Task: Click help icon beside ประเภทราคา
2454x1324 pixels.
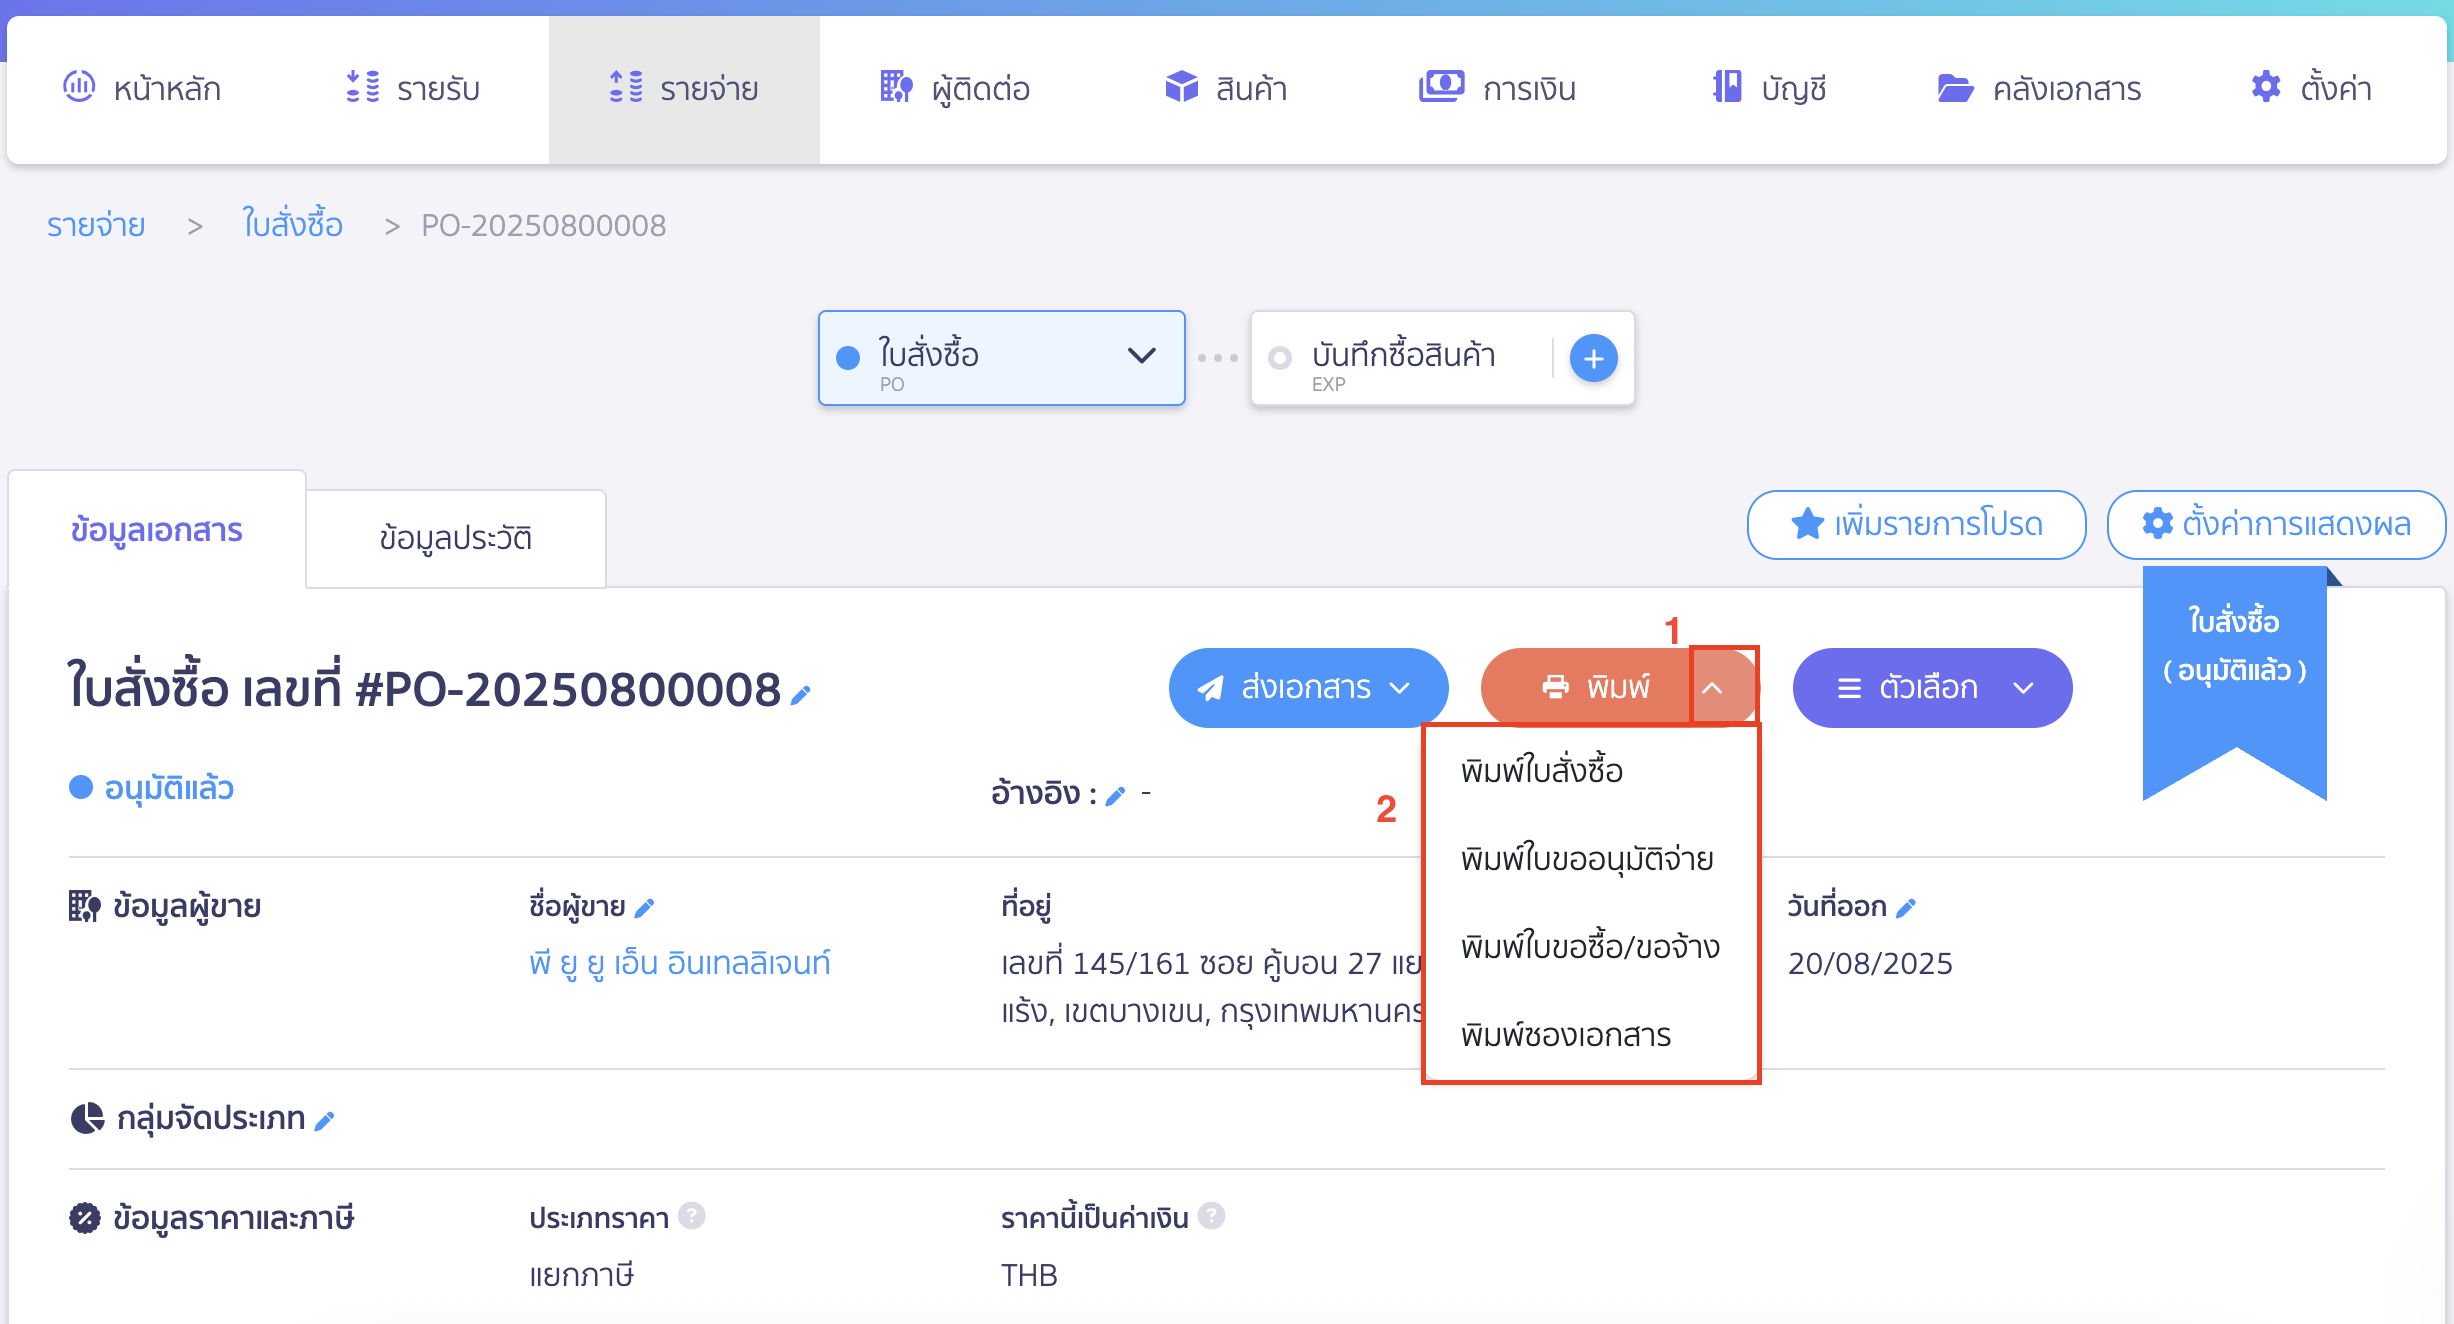Action: pos(692,1216)
